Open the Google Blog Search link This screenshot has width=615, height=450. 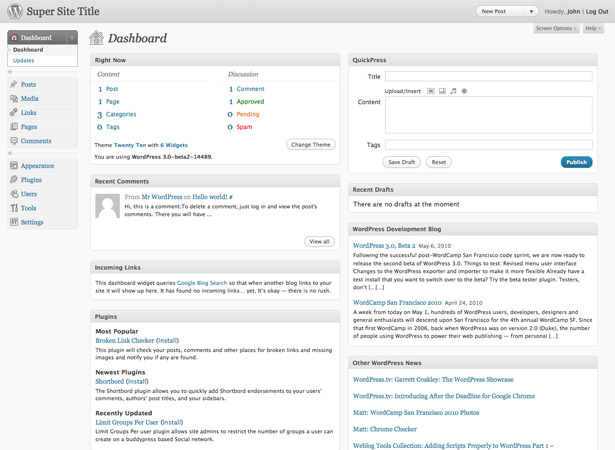point(202,282)
